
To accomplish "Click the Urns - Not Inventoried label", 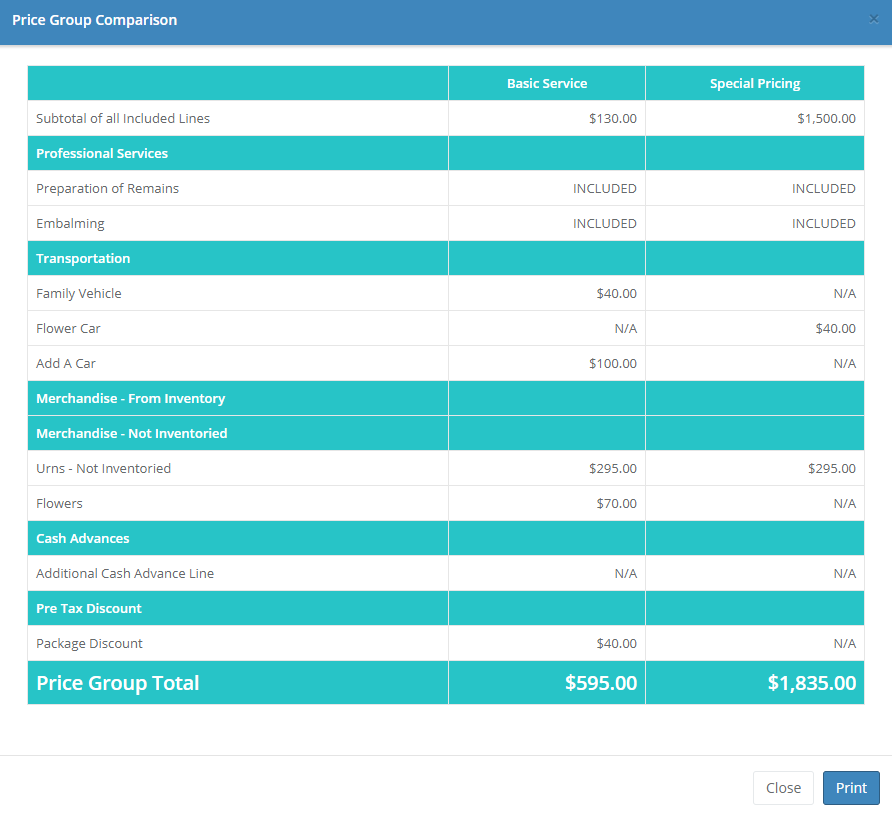I will click(103, 469).
